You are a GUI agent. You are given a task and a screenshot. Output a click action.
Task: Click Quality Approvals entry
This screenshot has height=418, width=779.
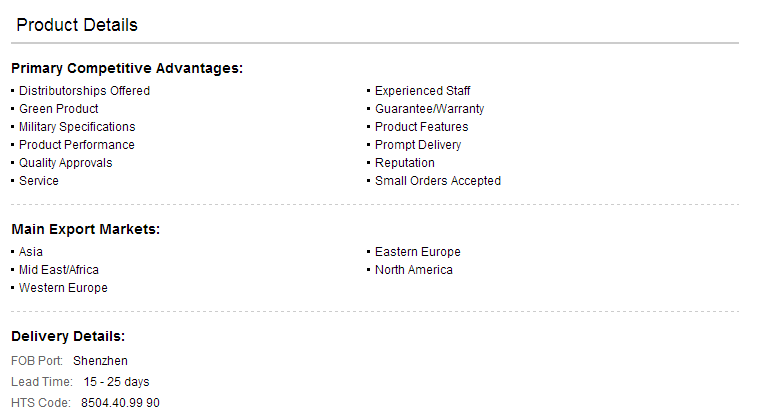[x=66, y=163]
